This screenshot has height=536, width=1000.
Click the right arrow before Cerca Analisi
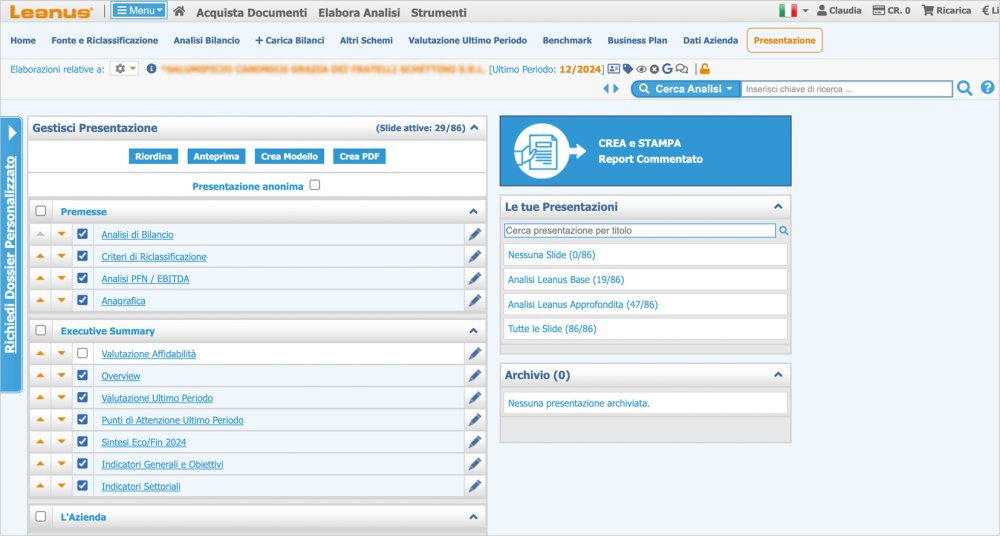point(615,89)
